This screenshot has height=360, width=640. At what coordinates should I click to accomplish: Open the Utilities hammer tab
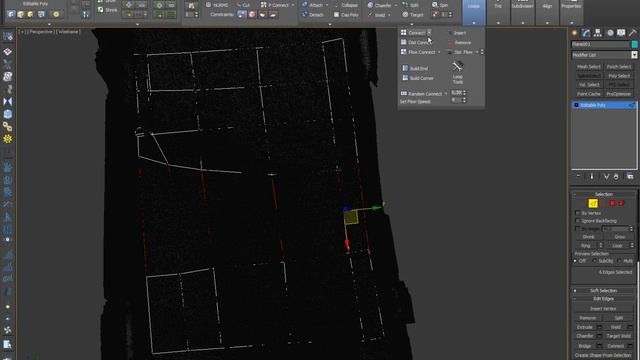(x=633, y=33)
